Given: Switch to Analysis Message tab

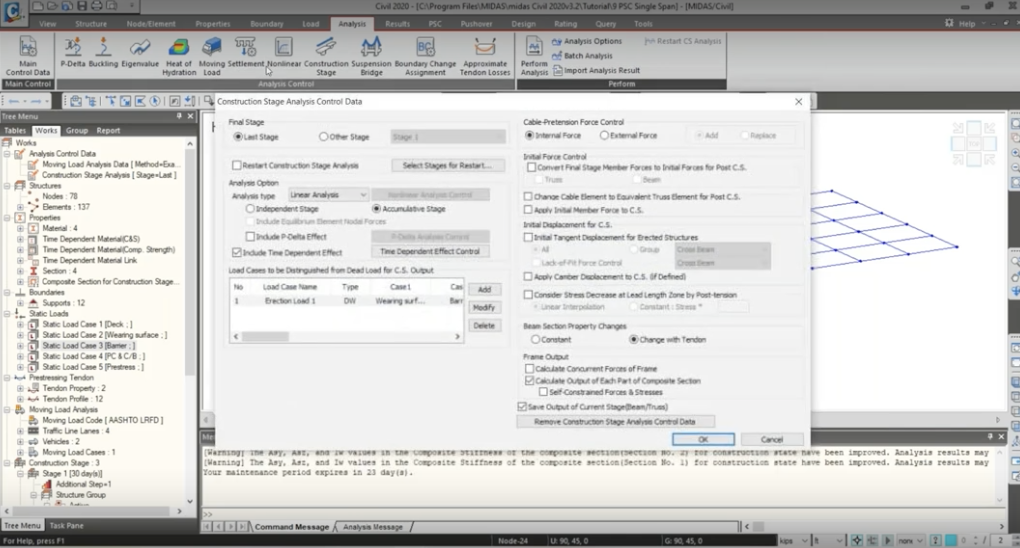Looking at the screenshot, I should 373,527.
